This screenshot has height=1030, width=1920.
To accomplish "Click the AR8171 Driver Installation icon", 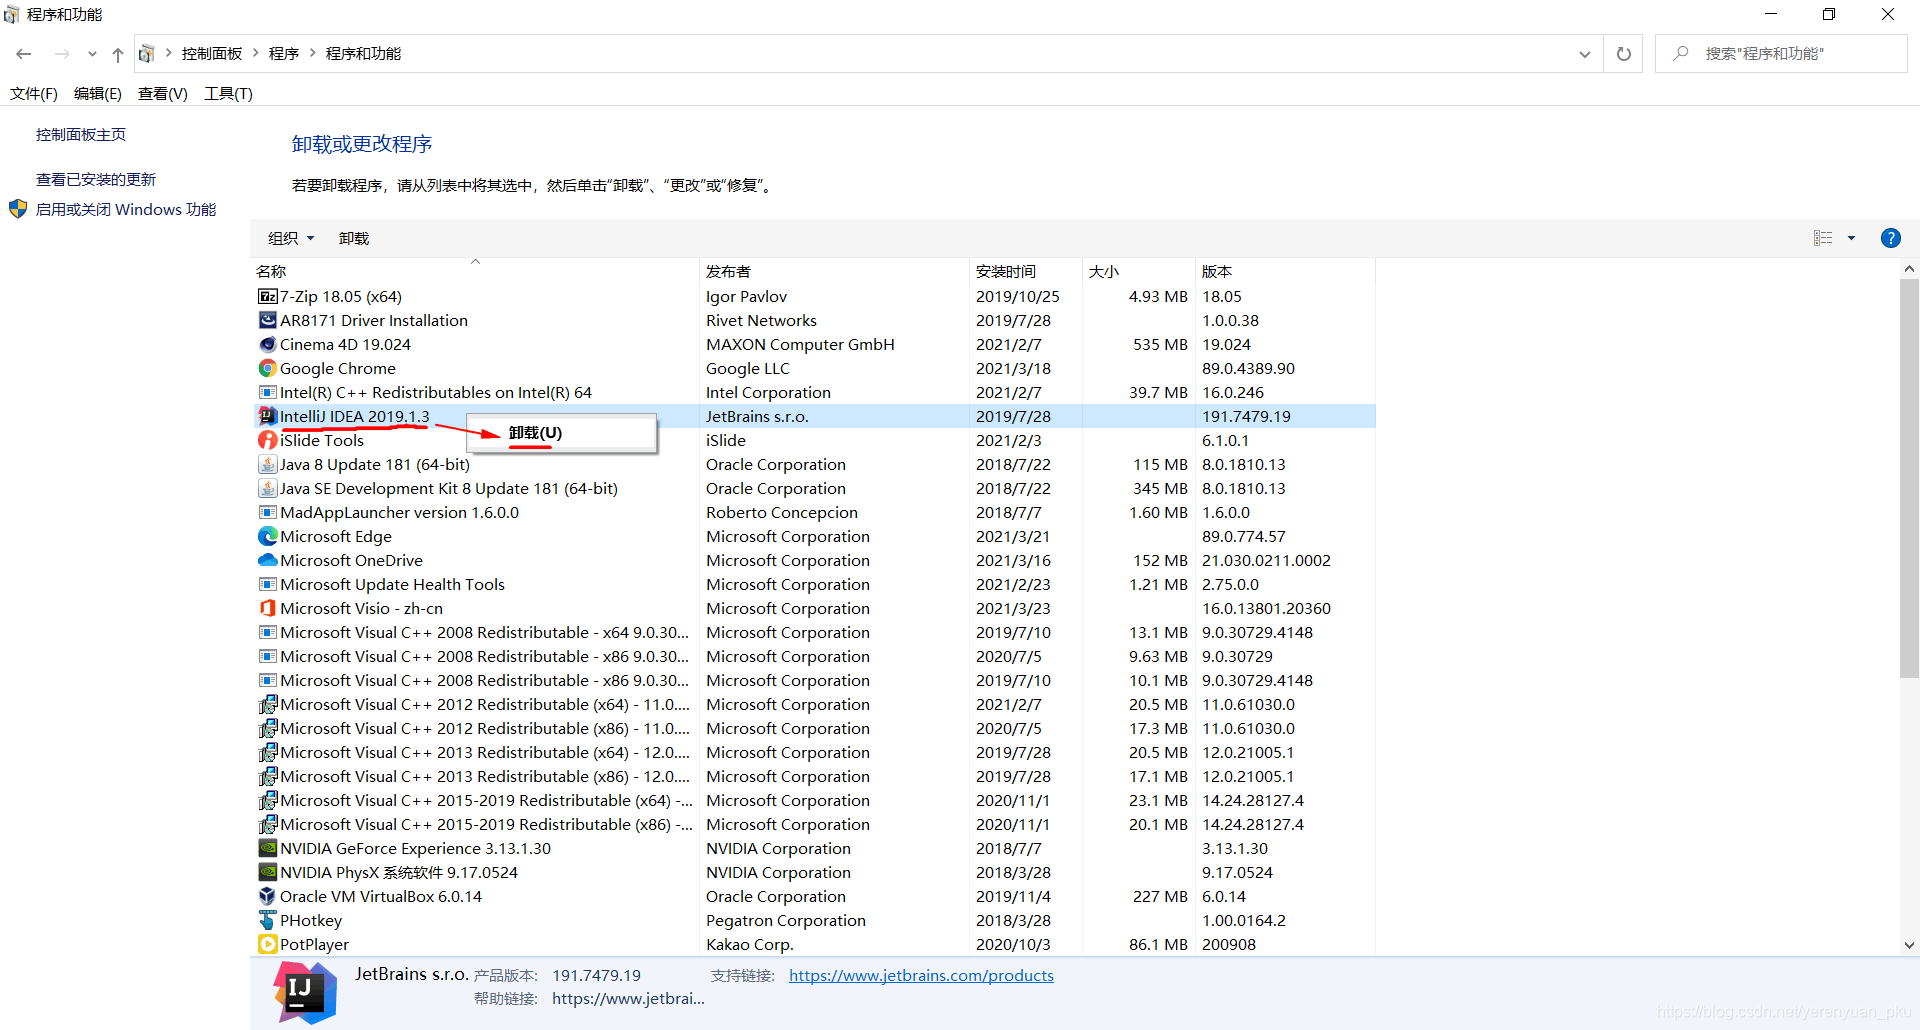I will pyautogui.click(x=267, y=320).
